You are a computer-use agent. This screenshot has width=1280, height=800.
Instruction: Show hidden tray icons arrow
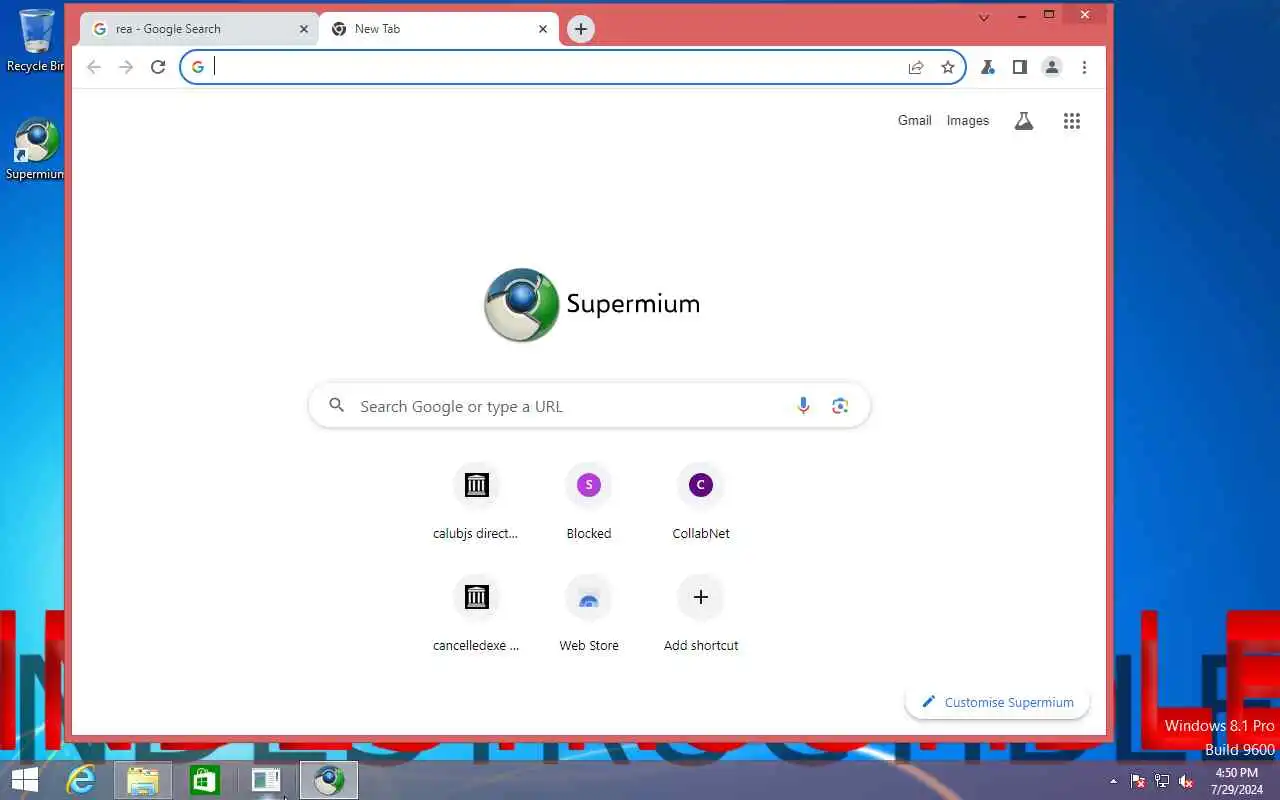1113,781
